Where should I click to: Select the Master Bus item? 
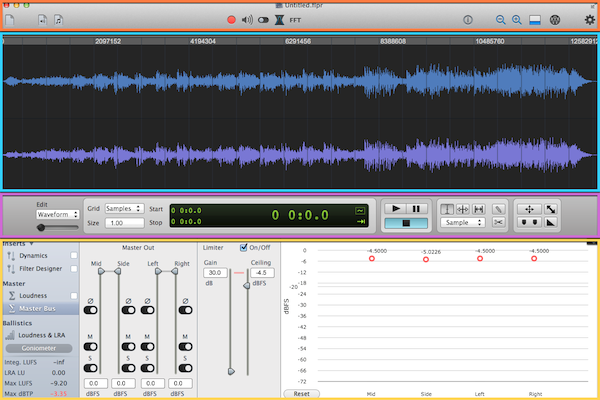[40, 309]
